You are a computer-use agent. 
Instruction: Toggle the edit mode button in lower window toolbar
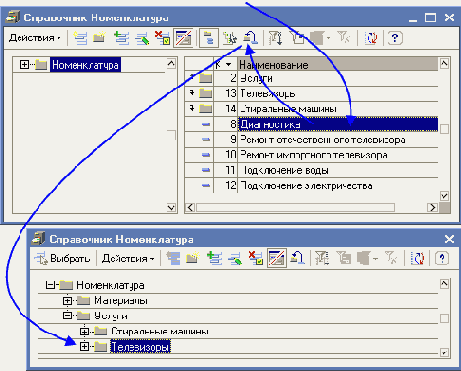point(277,258)
